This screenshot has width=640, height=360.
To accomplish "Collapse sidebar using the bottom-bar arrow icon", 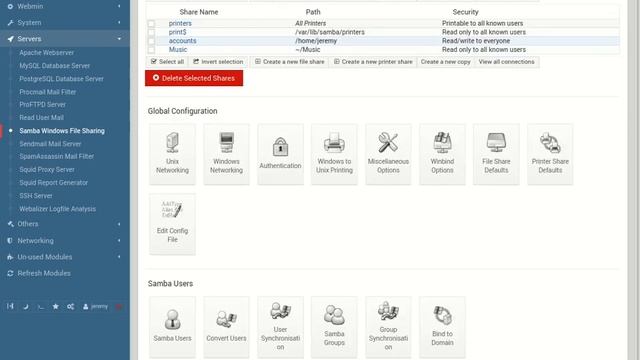I will pos(10,306).
